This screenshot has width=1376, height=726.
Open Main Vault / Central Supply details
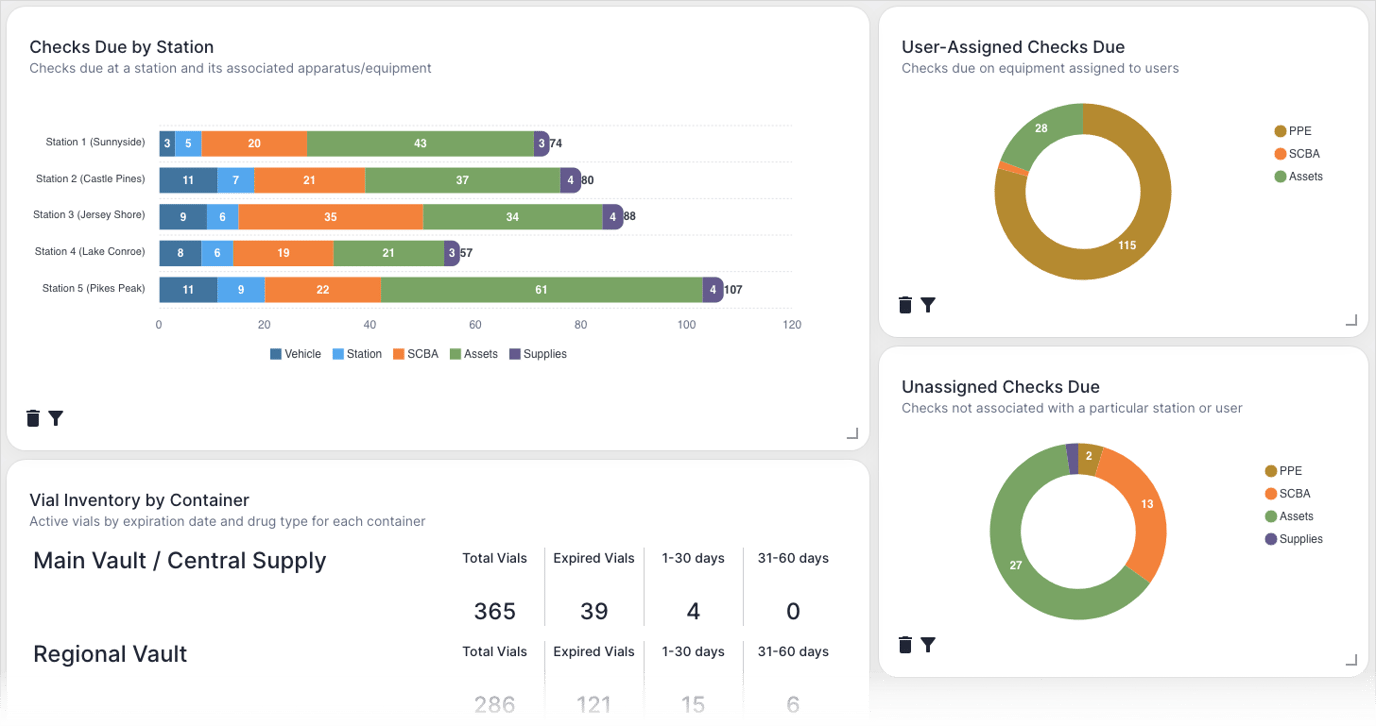[x=179, y=561]
